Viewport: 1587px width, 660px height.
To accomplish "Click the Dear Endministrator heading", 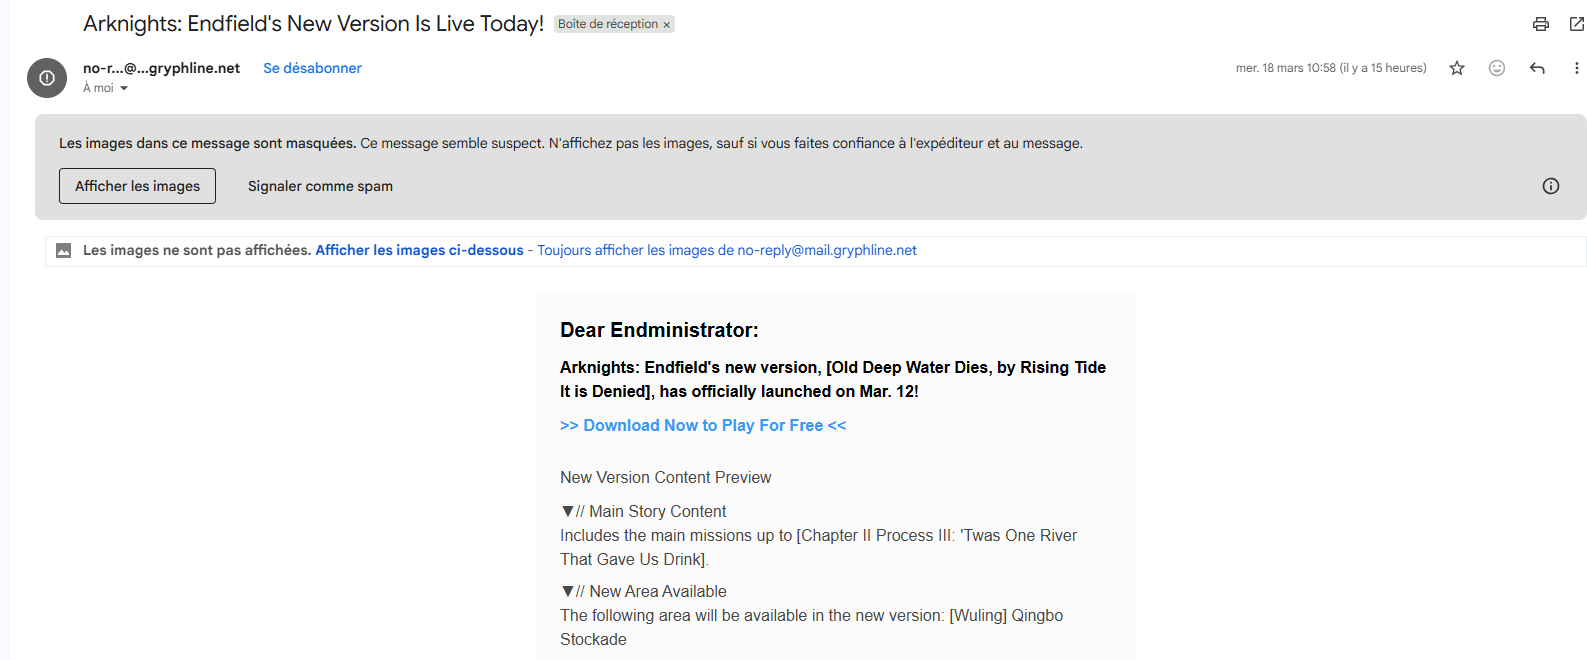I will pos(659,330).
